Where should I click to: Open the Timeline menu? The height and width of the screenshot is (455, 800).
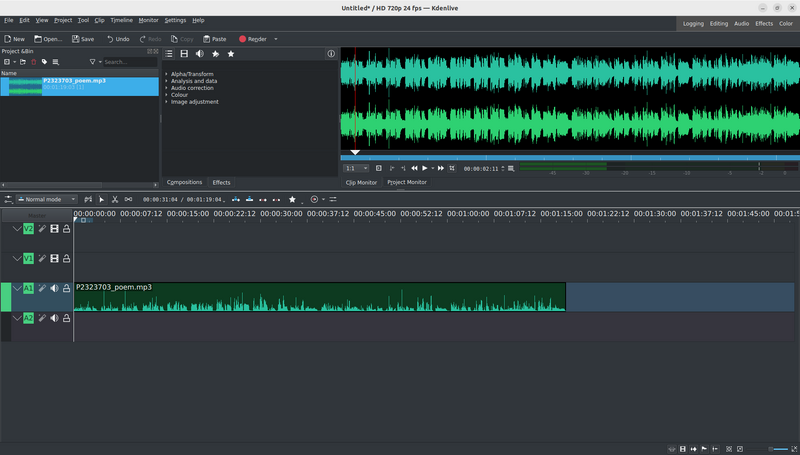(x=121, y=20)
